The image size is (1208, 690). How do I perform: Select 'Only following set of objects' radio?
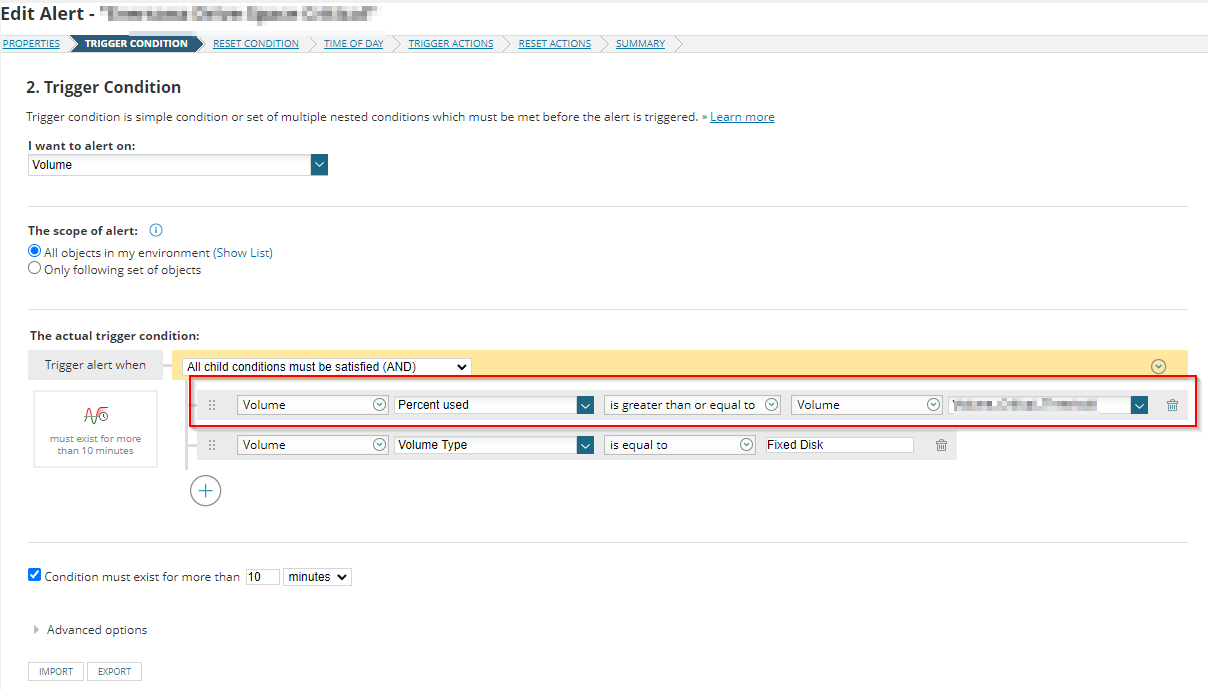point(35,269)
